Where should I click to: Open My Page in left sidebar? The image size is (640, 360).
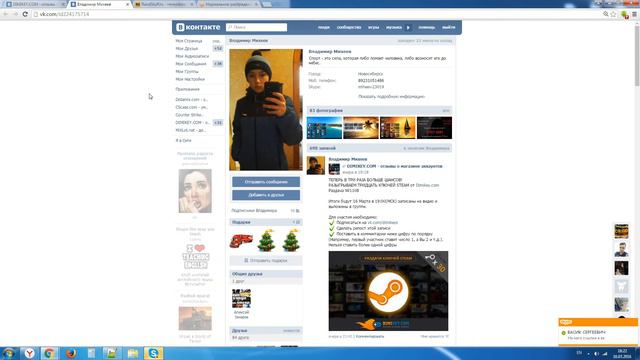[189, 41]
